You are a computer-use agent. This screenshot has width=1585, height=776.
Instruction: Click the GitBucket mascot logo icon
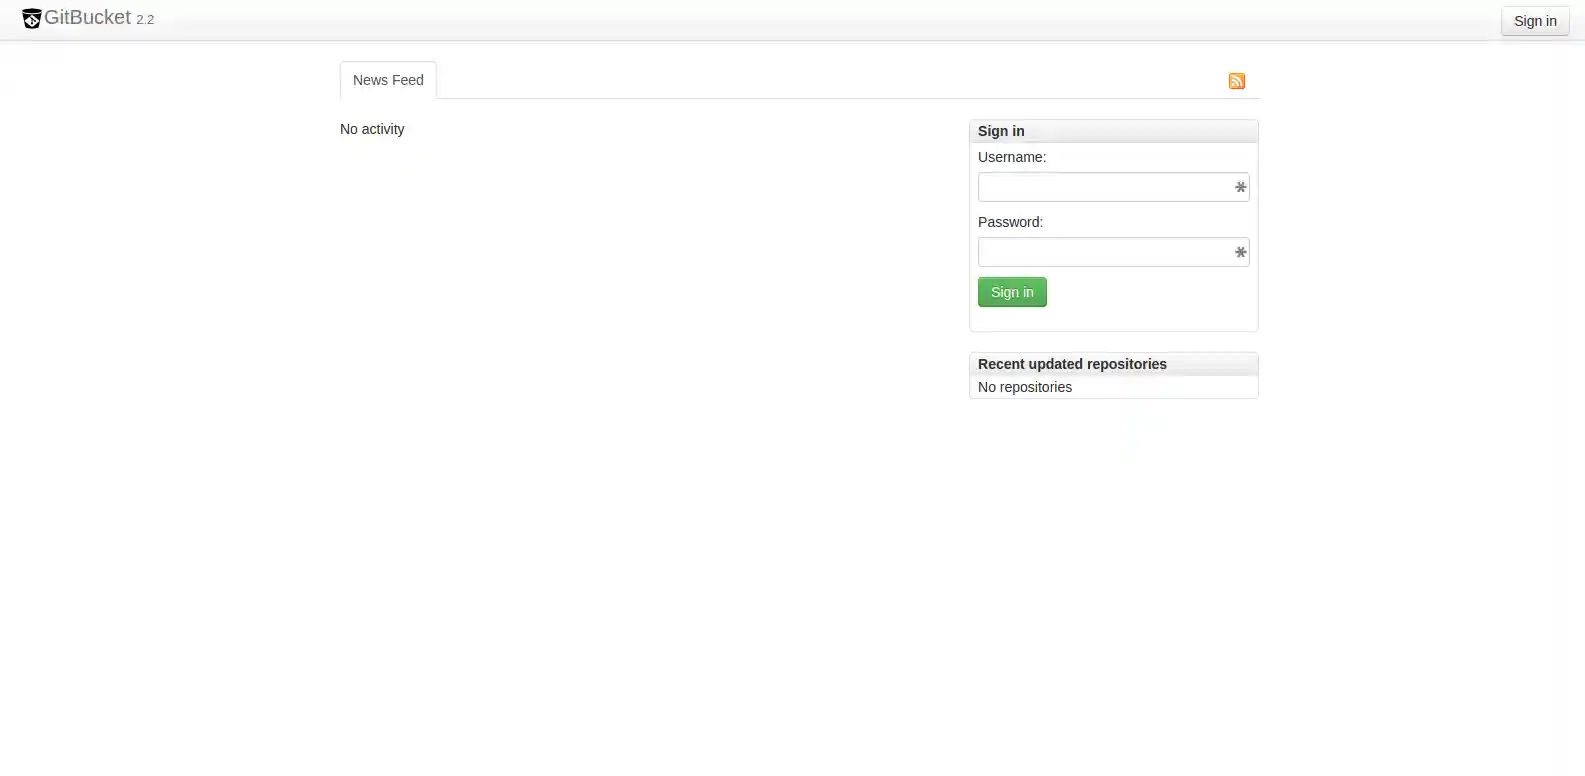click(32, 19)
